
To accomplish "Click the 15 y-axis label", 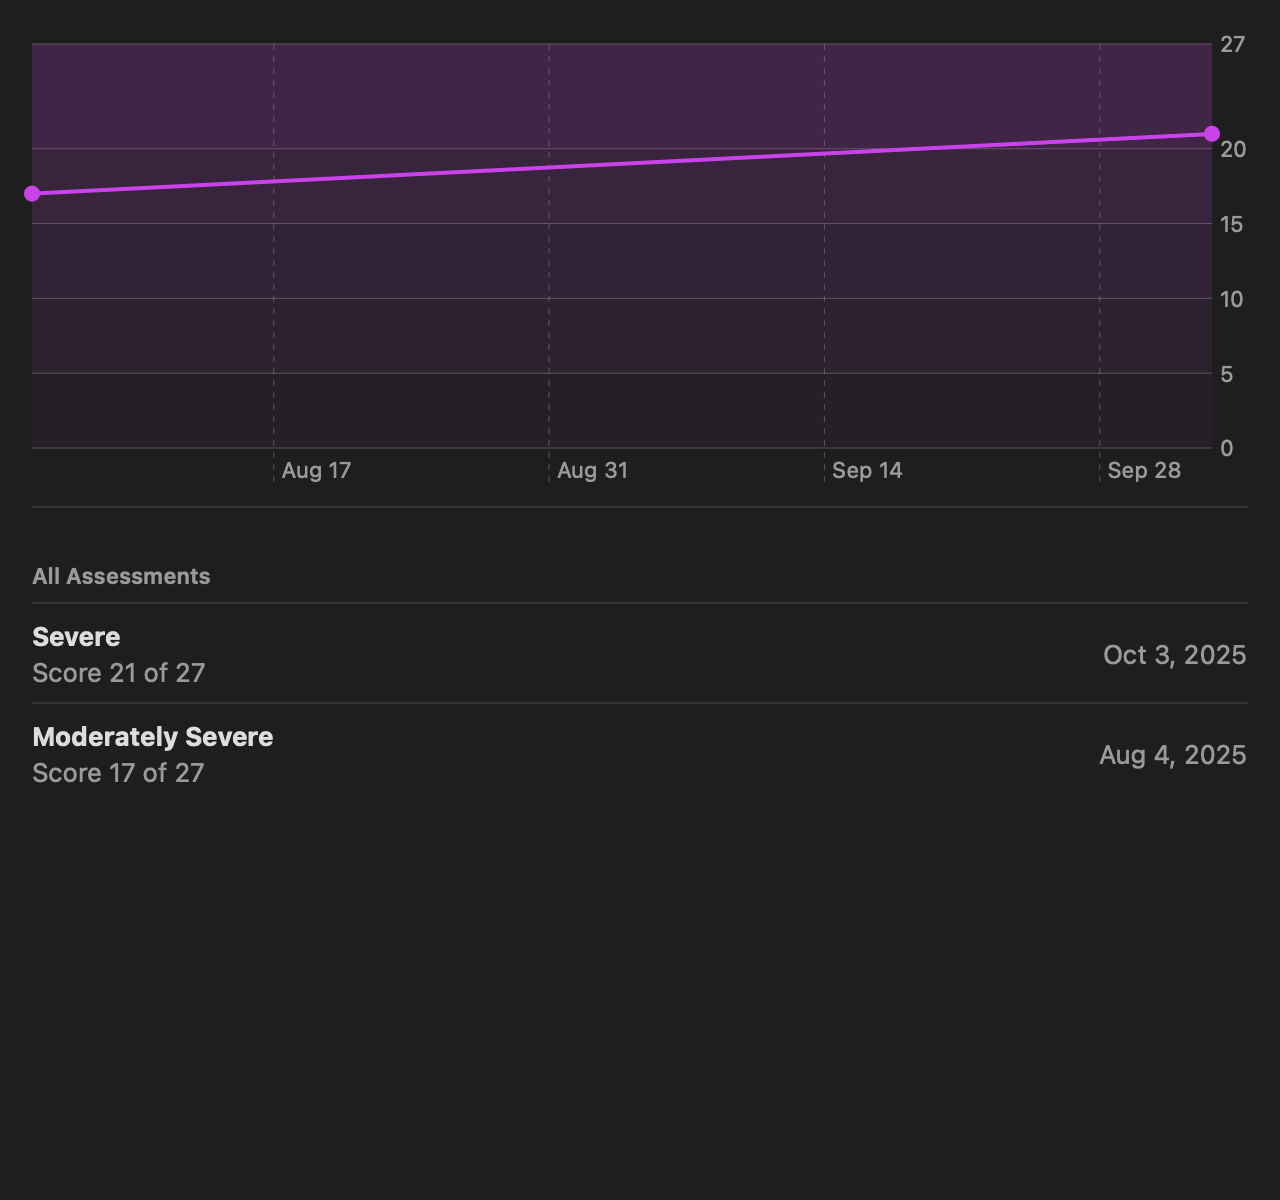I will [1232, 225].
